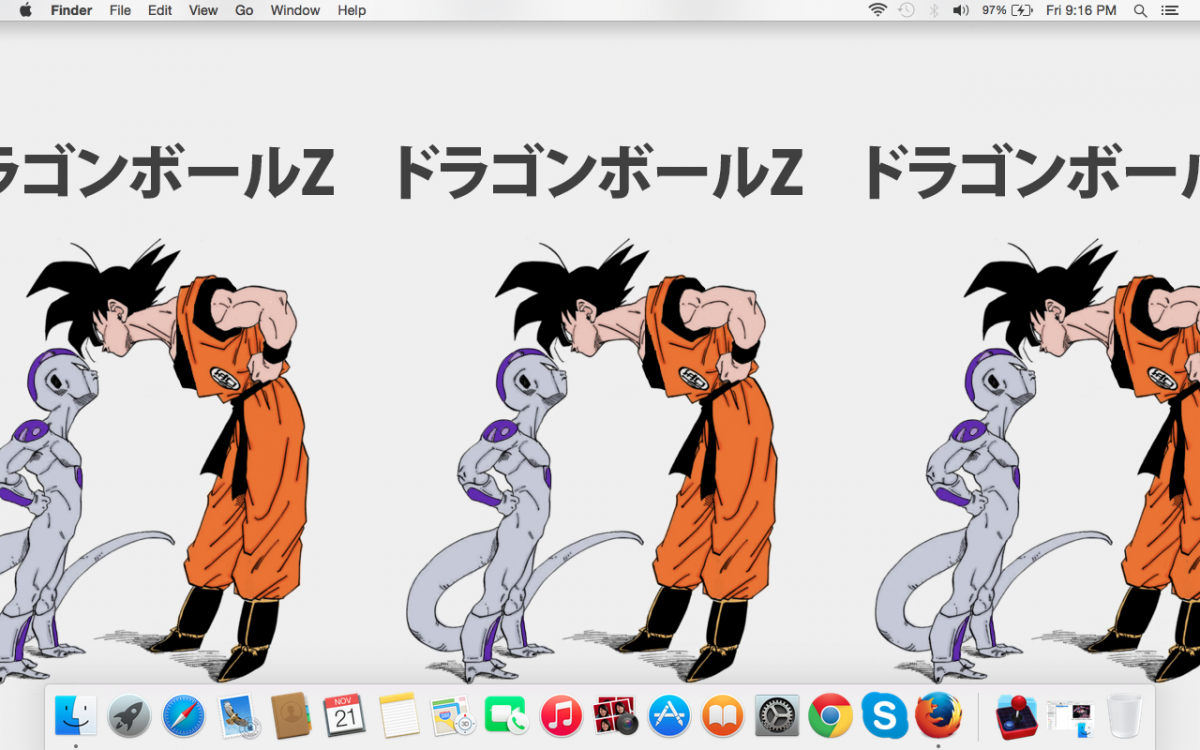Open the Go menu

click(x=244, y=10)
